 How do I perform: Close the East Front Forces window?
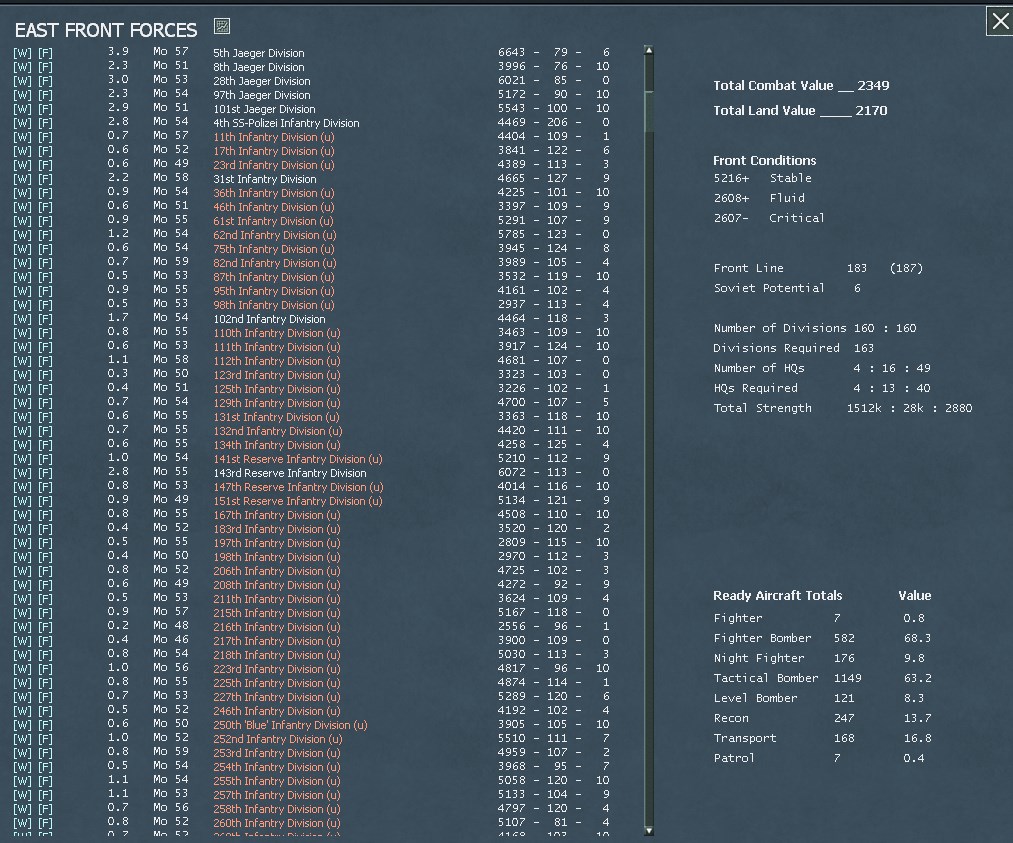coord(999,21)
